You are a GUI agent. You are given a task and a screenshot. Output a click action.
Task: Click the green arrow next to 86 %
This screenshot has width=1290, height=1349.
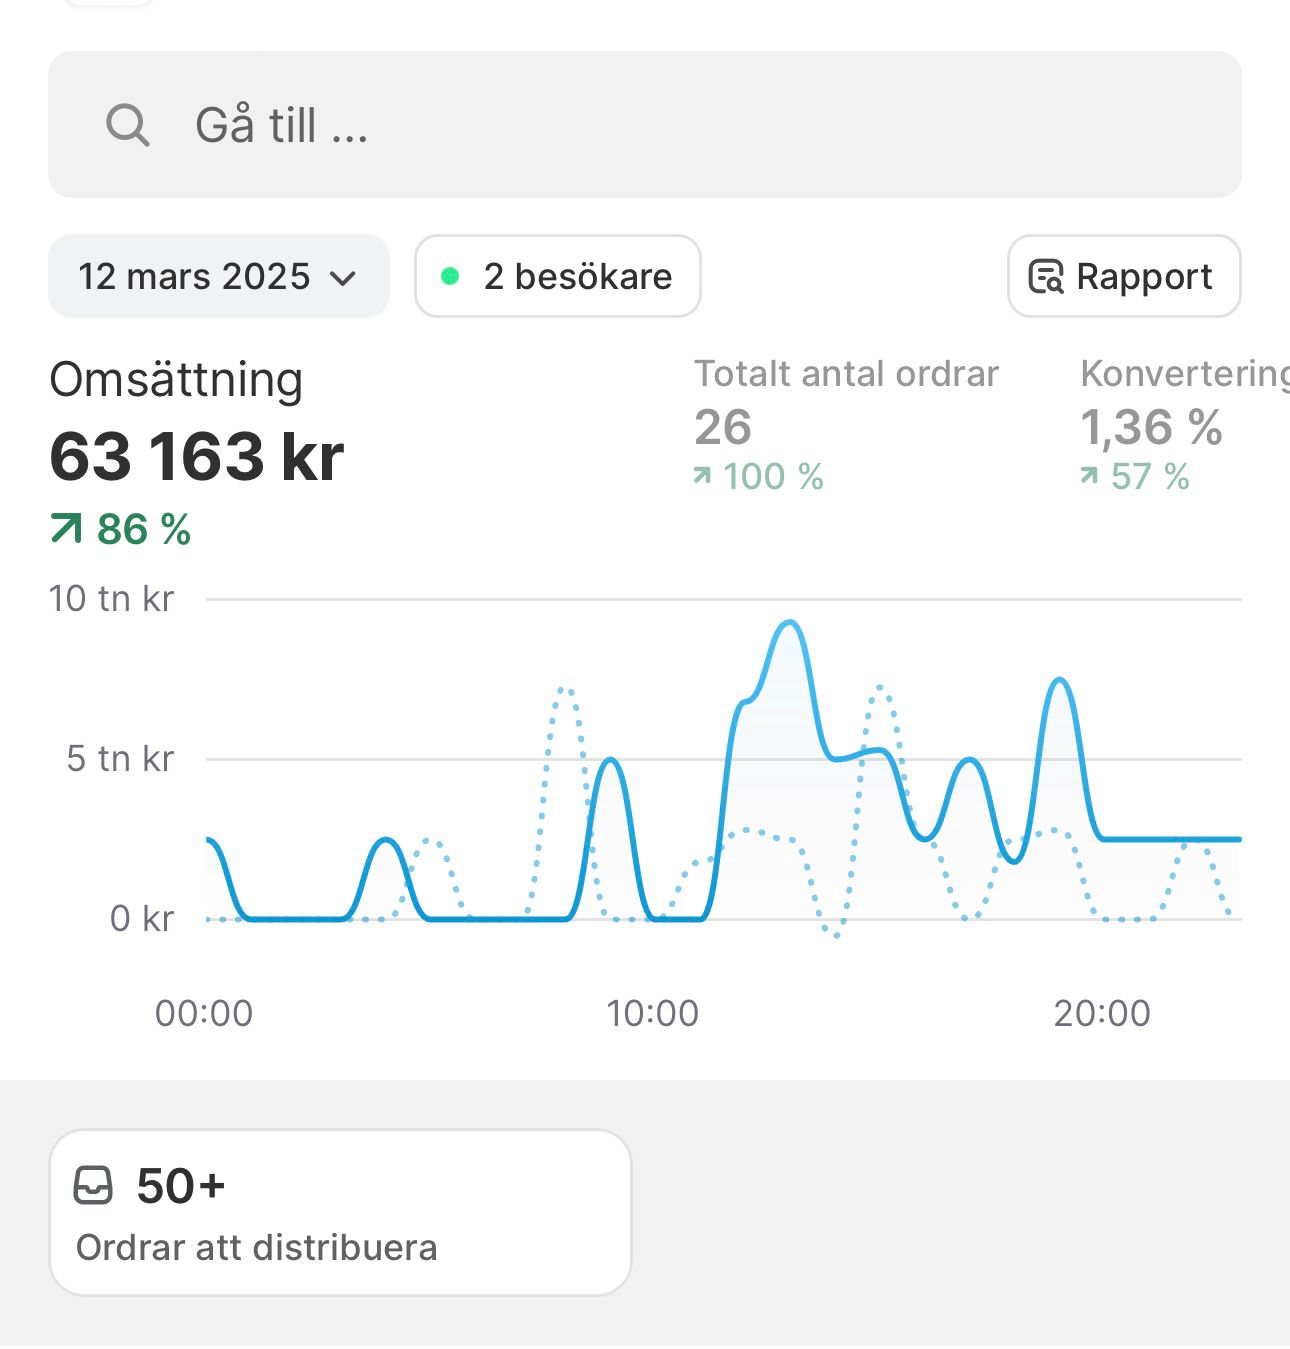[66, 529]
